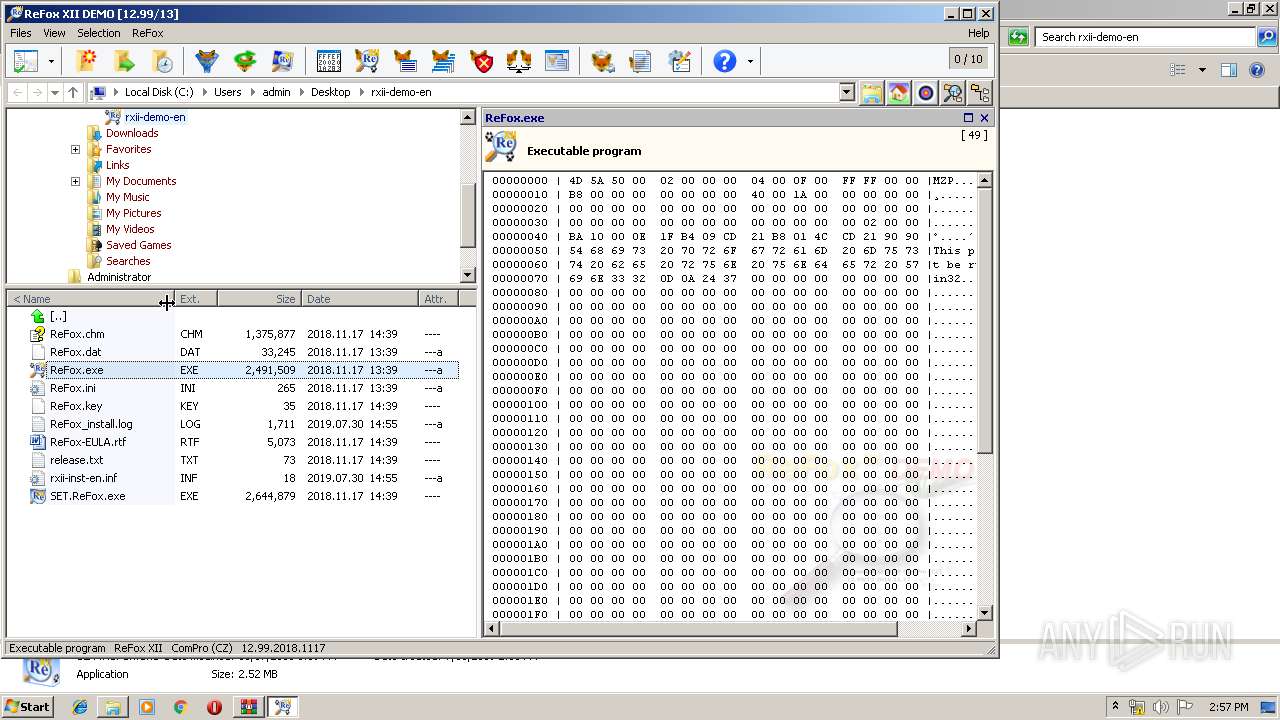Close the ReFox.exe preview panel
The image size is (1280, 720).
click(x=984, y=118)
